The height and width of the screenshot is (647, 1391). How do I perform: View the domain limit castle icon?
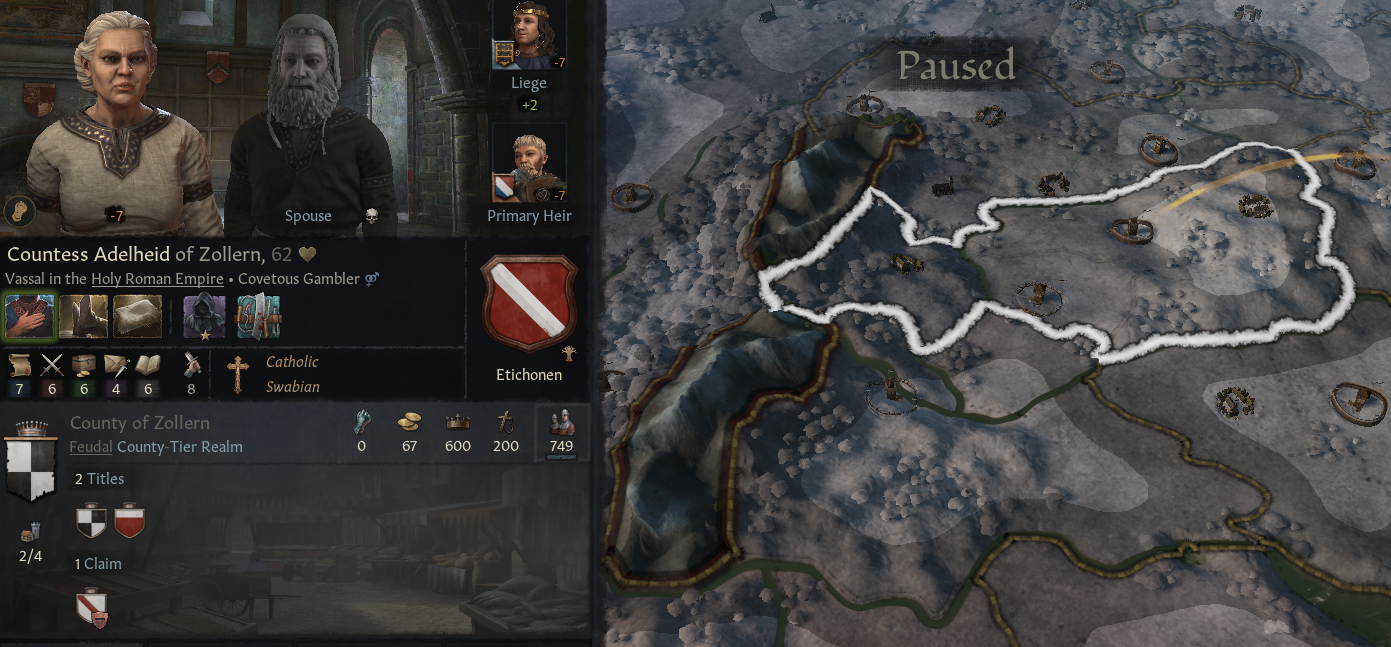point(30,532)
